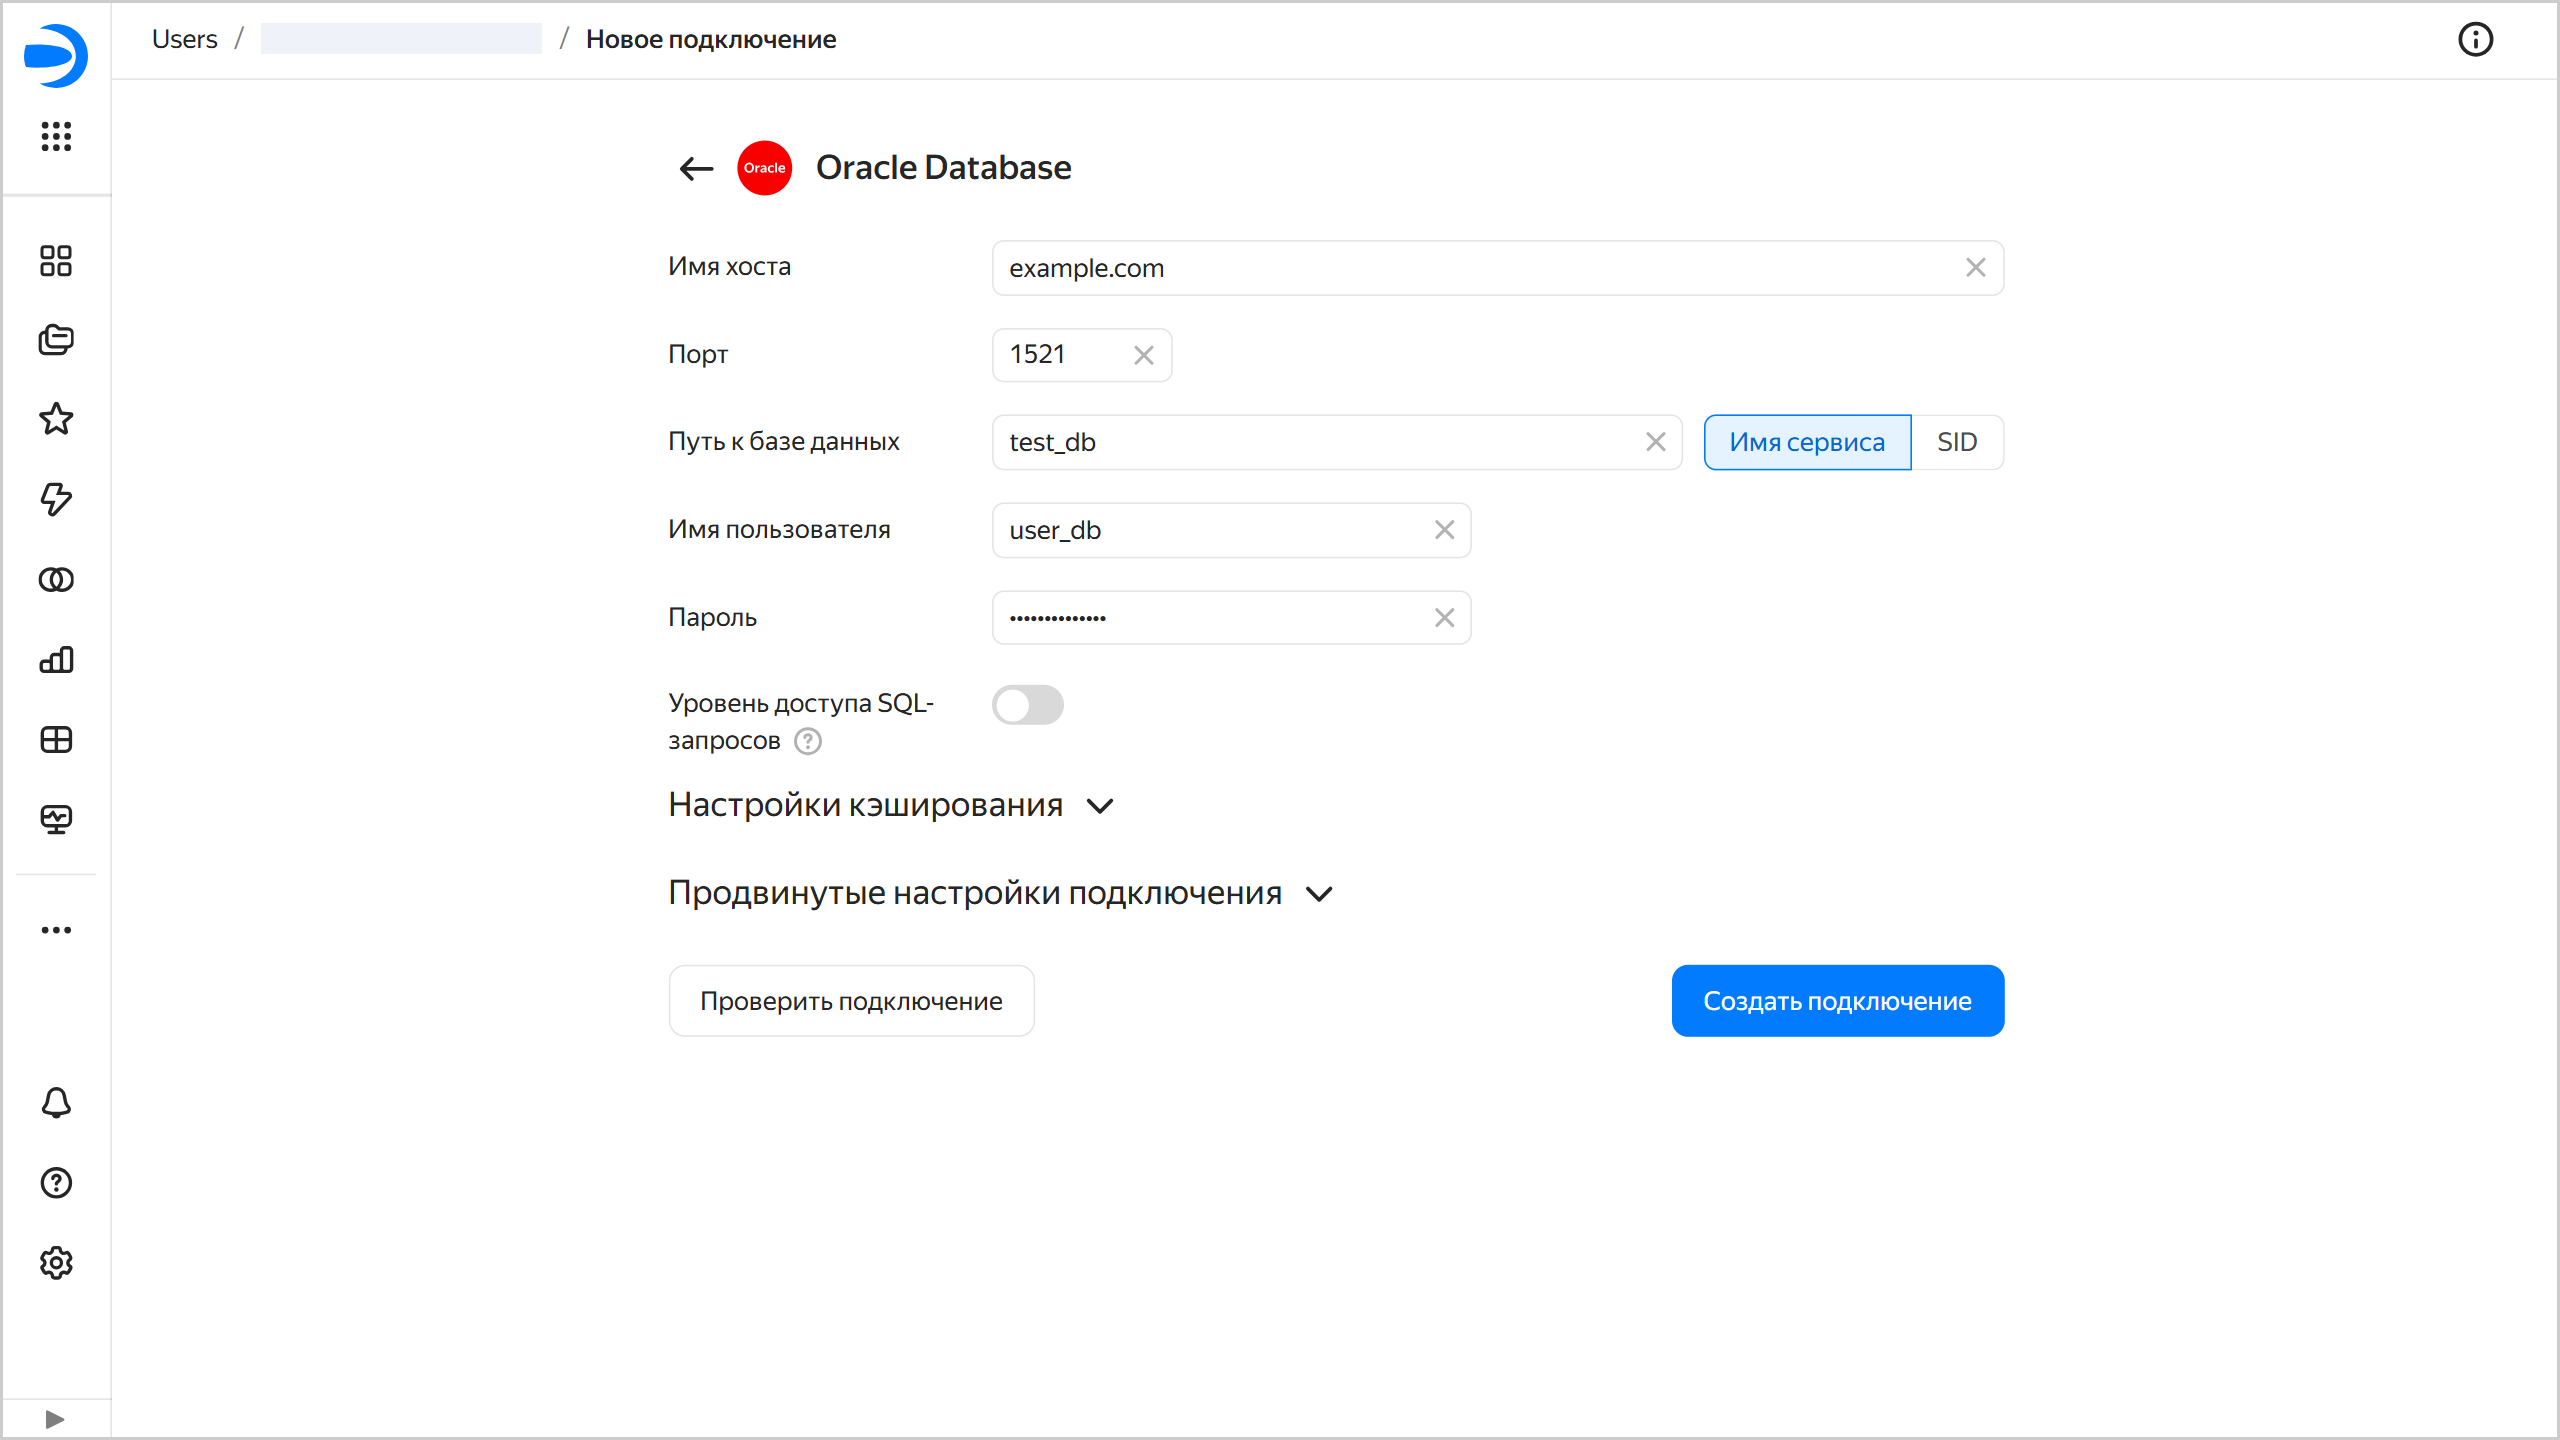Open the monitoring screen sidebar icon
The height and width of the screenshot is (1440, 2560).
click(x=56, y=820)
